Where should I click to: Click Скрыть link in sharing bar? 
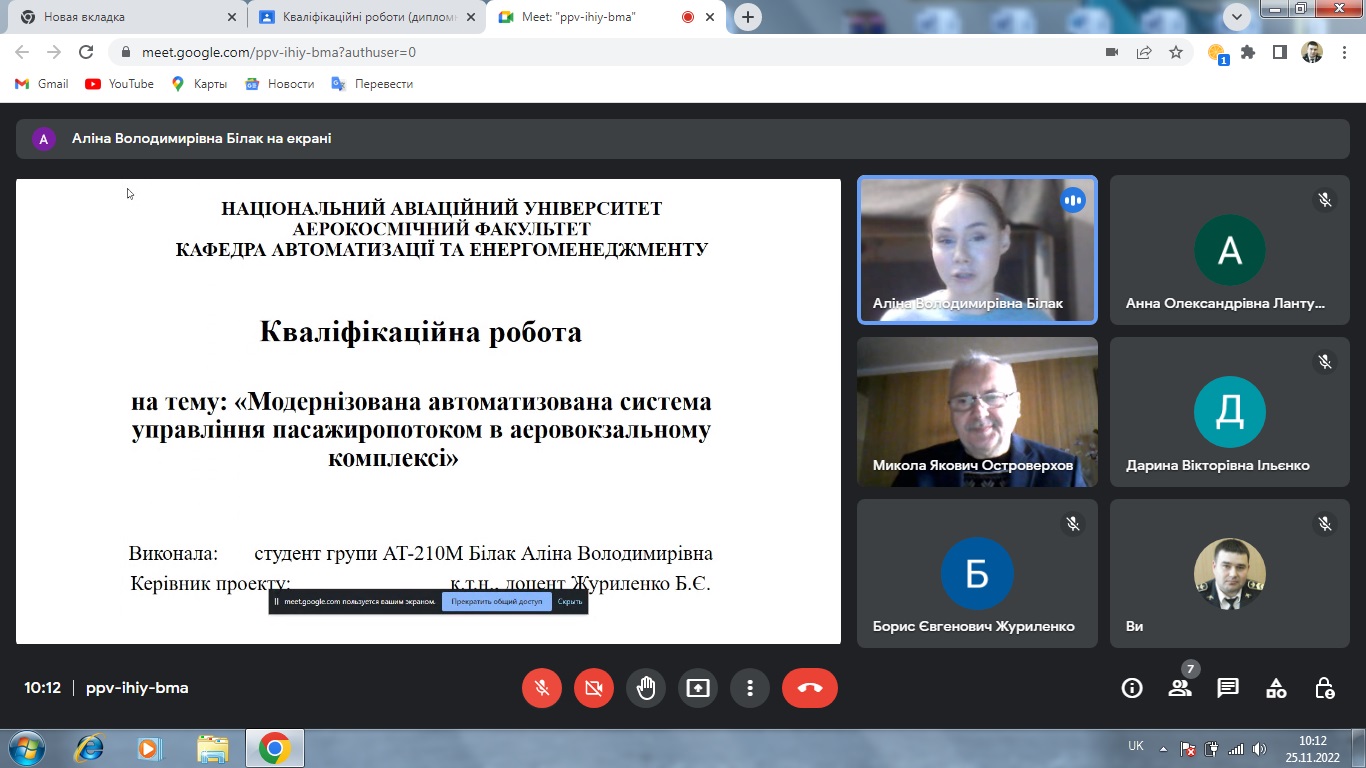pyautogui.click(x=570, y=602)
